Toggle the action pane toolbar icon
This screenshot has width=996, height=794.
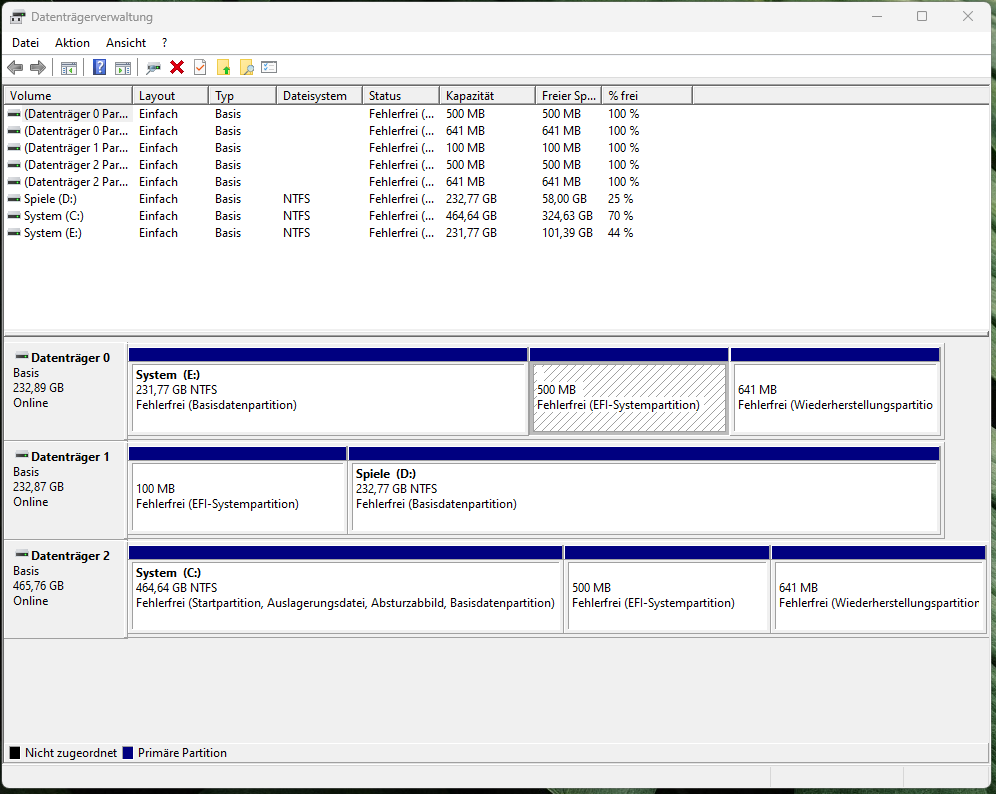click(123, 67)
